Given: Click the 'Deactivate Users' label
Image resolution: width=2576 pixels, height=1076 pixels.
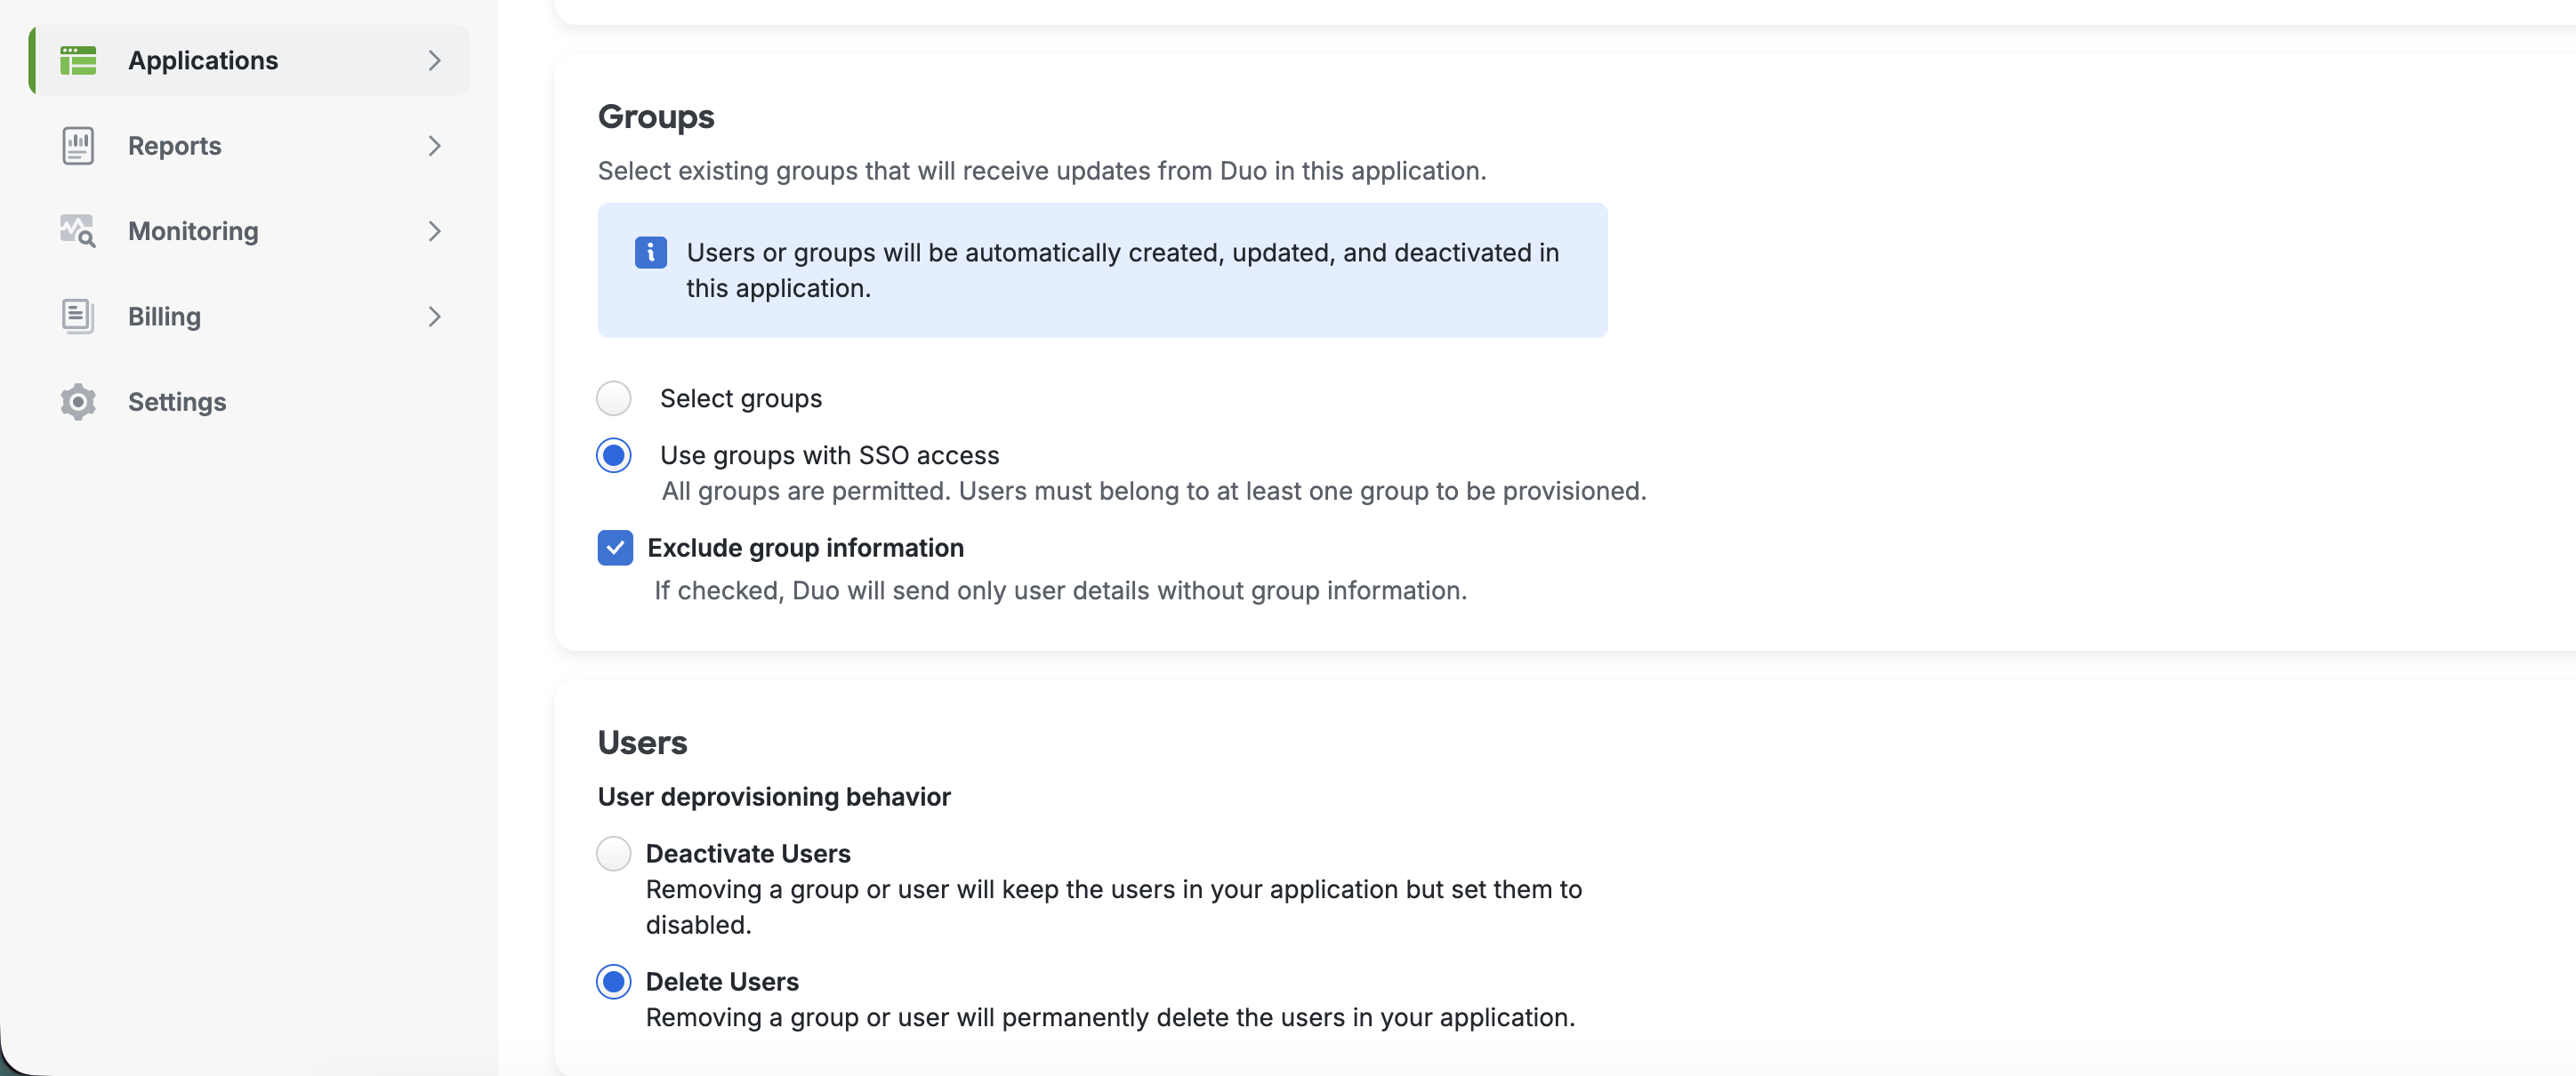Looking at the screenshot, I should click(748, 854).
